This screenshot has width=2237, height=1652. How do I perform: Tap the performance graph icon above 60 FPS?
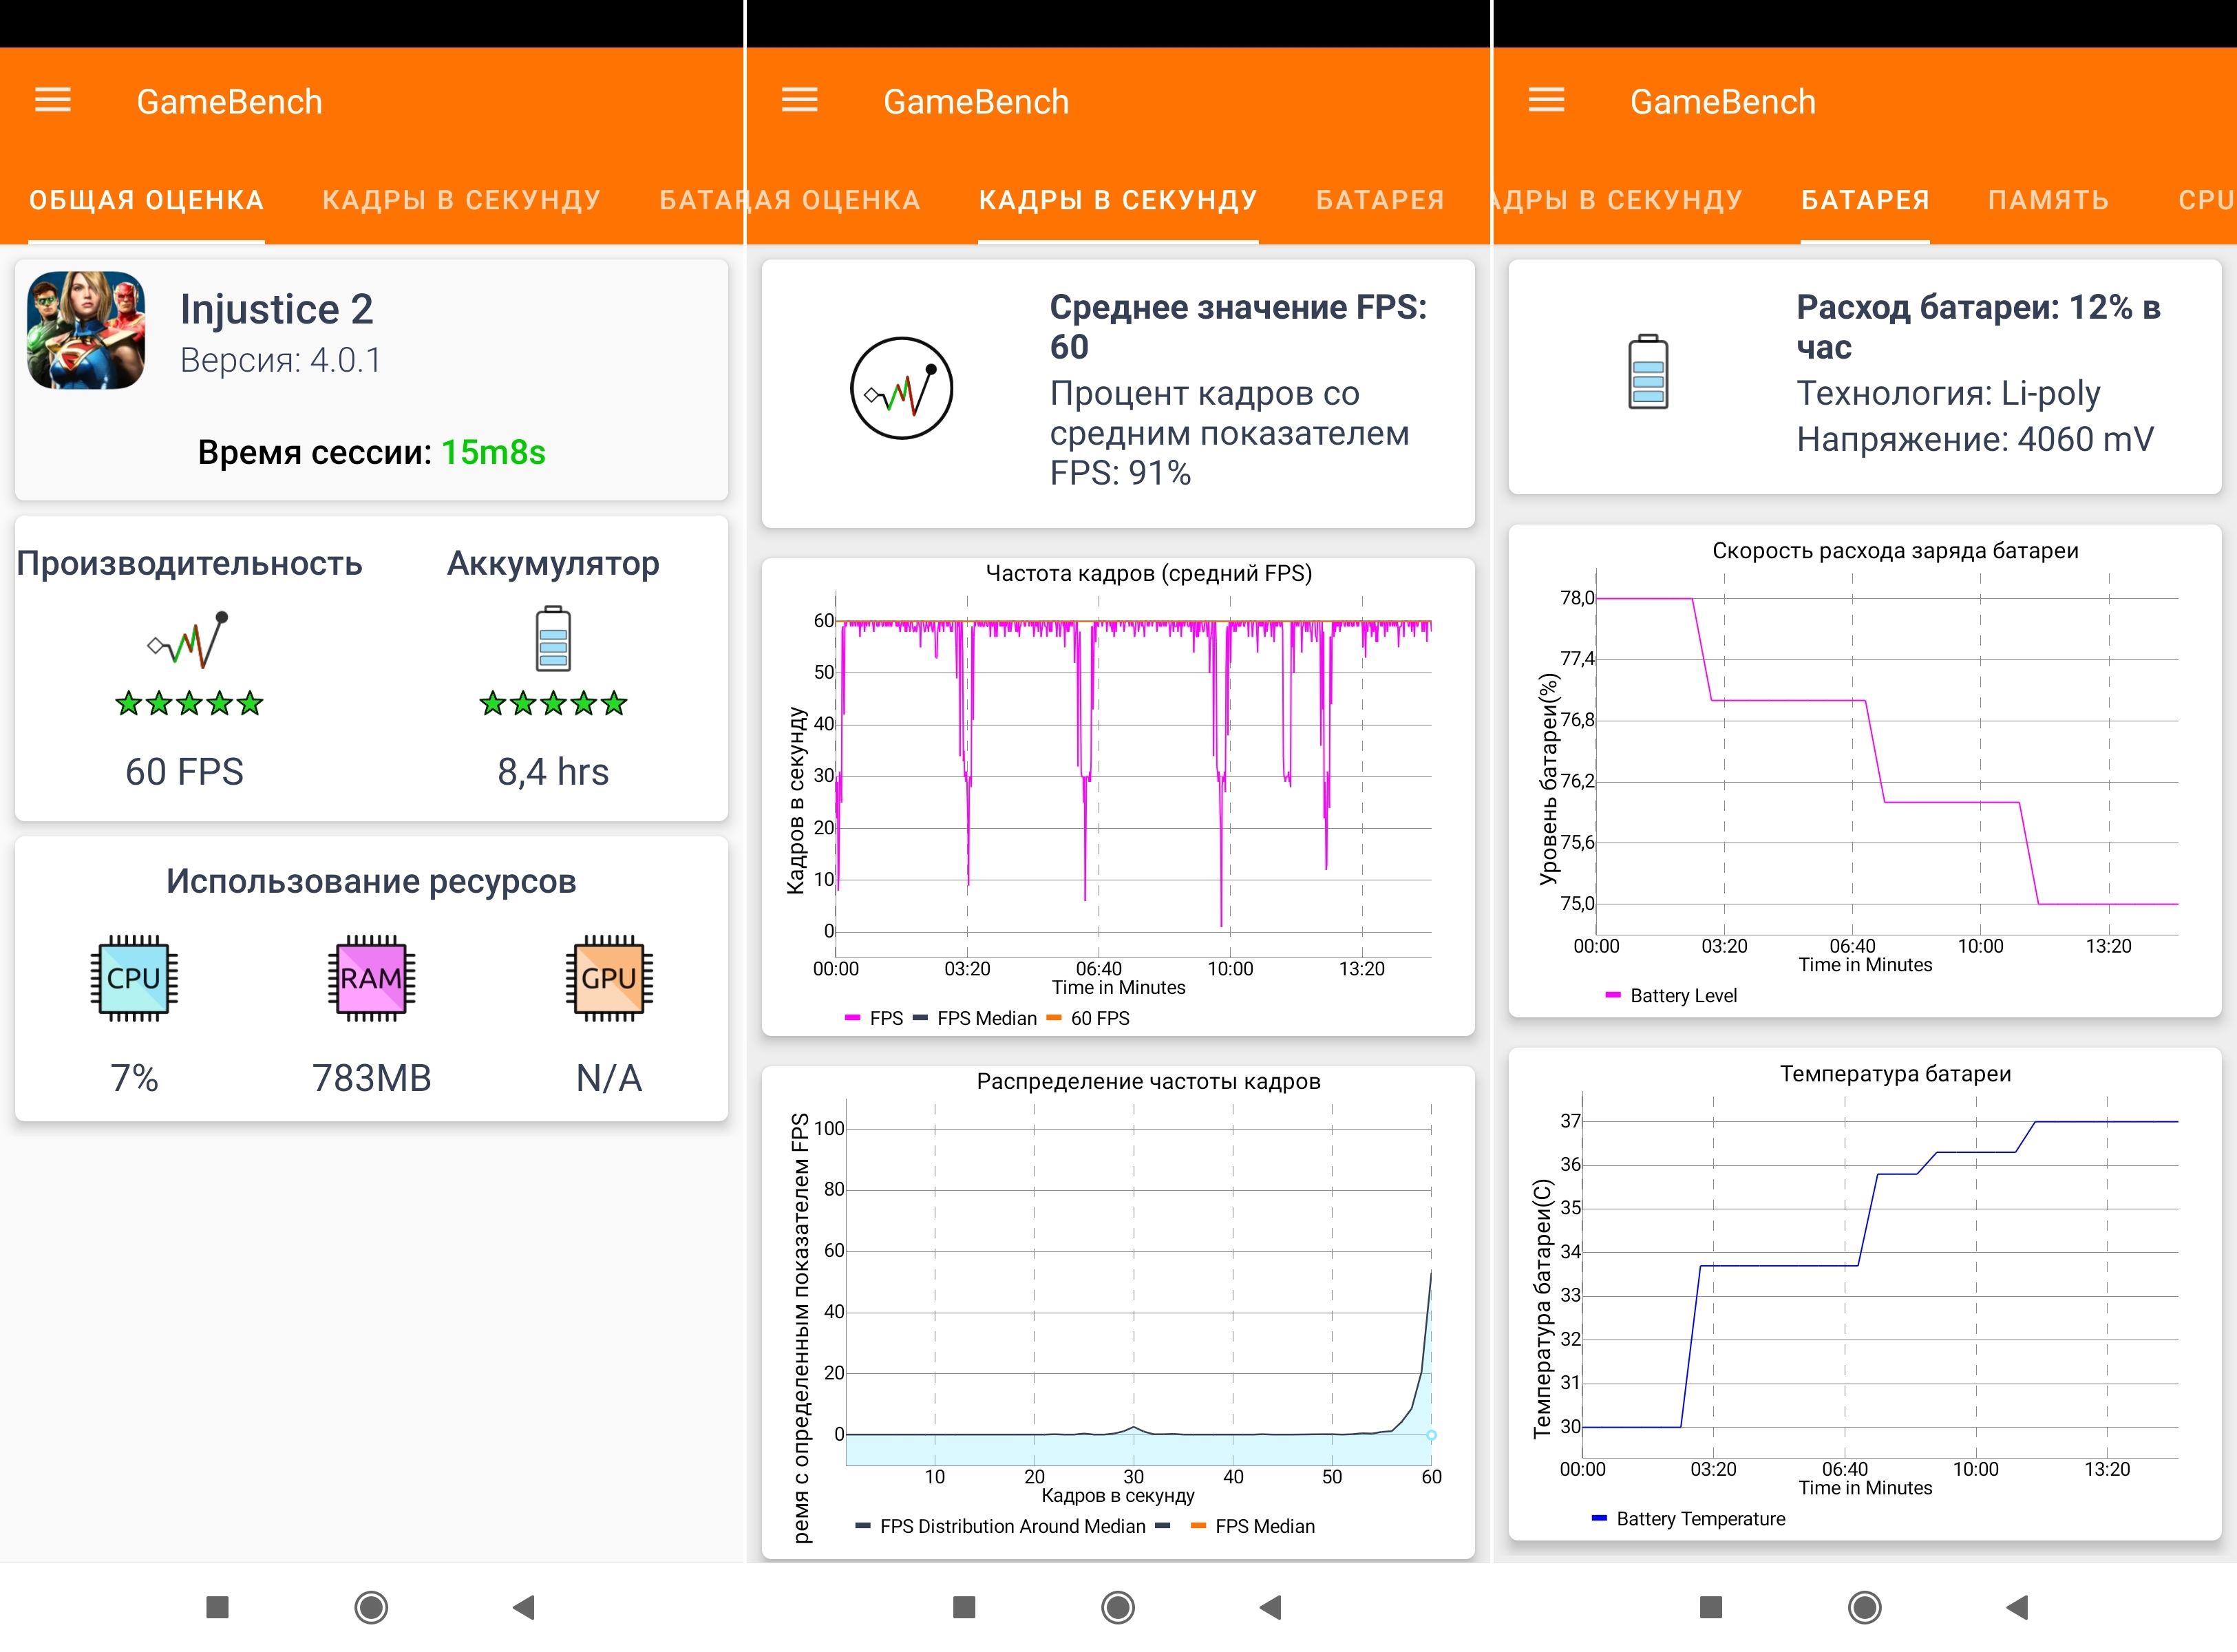click(x=189, y=640)
